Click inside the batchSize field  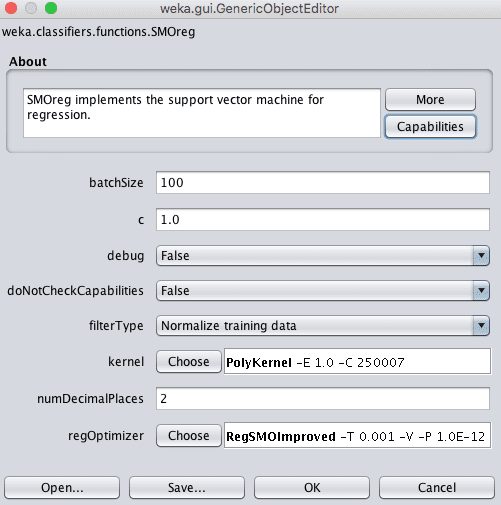[x=323, y=182]
